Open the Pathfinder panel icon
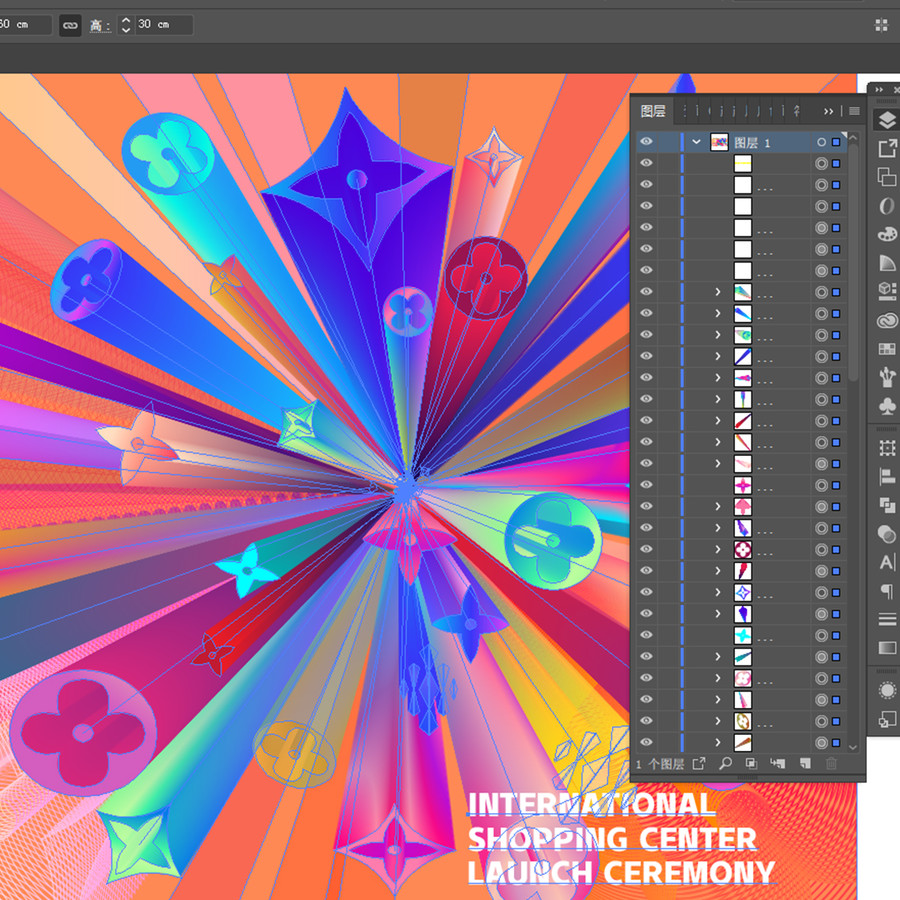The image size is (900, 900). coord(887,505)
